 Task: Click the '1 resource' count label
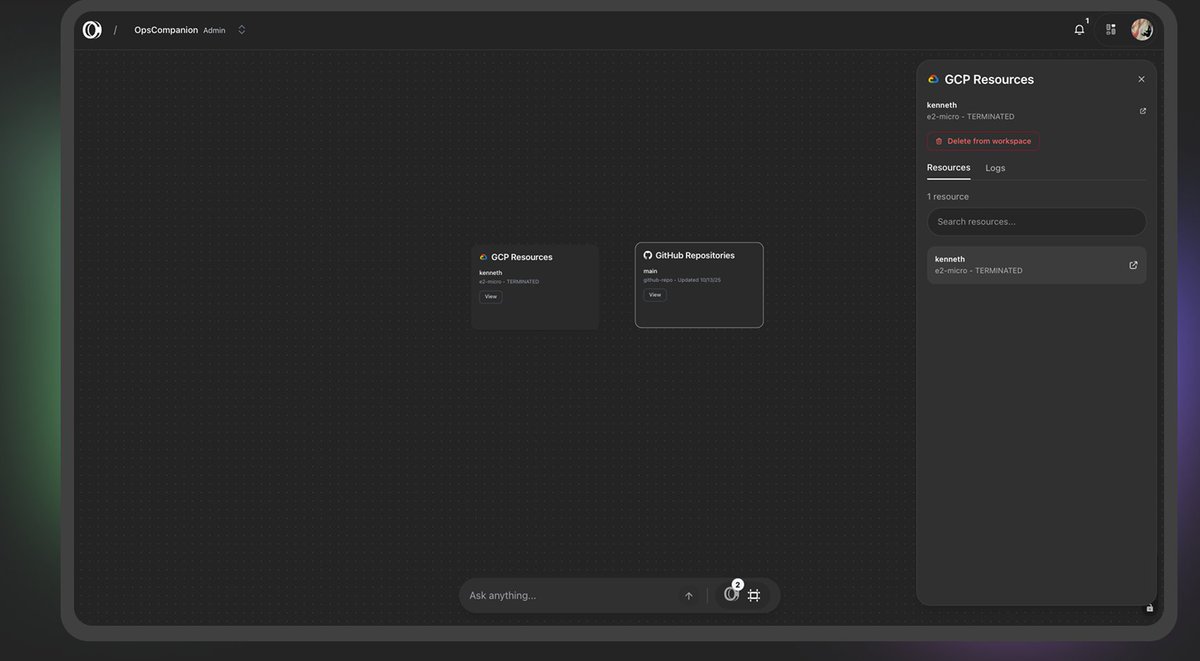[x=948, y=197]
